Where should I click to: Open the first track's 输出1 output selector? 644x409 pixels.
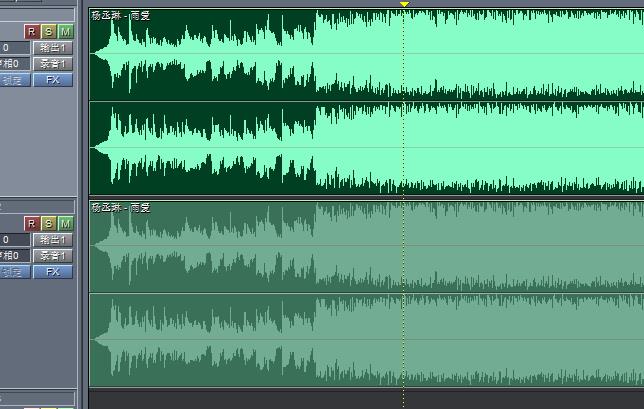53,48
